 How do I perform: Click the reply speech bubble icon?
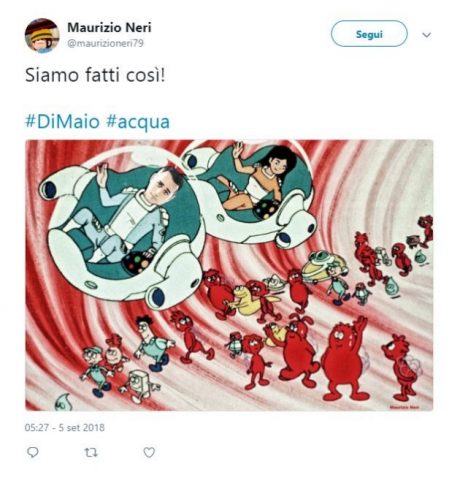pyautogui.click(x=33, y=452)
